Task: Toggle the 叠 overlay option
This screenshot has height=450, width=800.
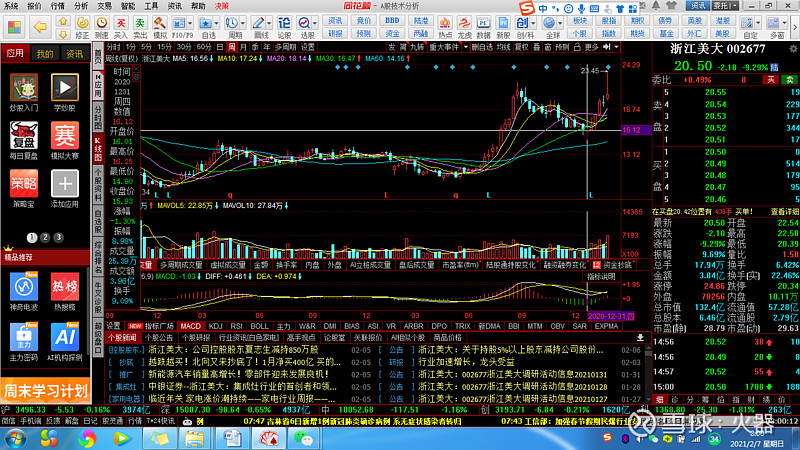Action: [x=536, y=47]
